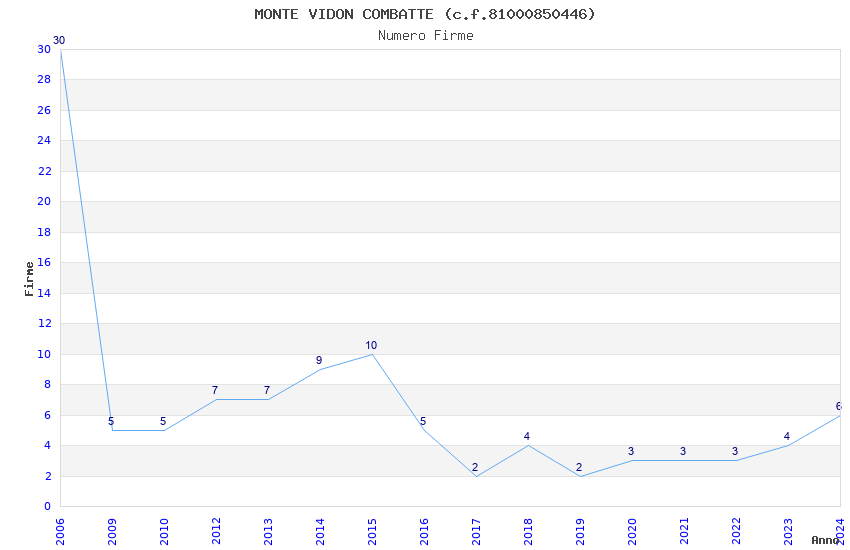850x550 pixels.
Task: Click the data value 7 at year 2013
Action: tap(267, 391)
